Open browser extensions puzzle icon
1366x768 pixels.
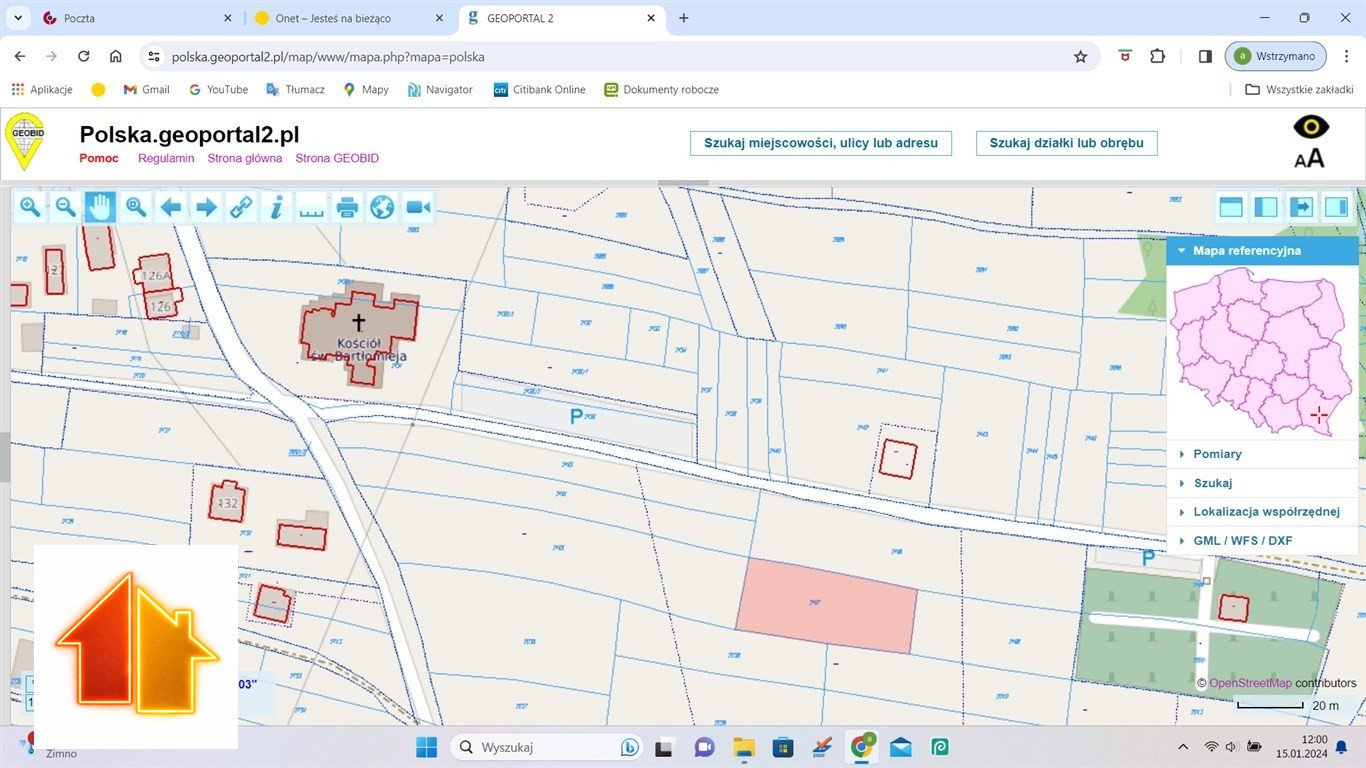point(1157,57)
